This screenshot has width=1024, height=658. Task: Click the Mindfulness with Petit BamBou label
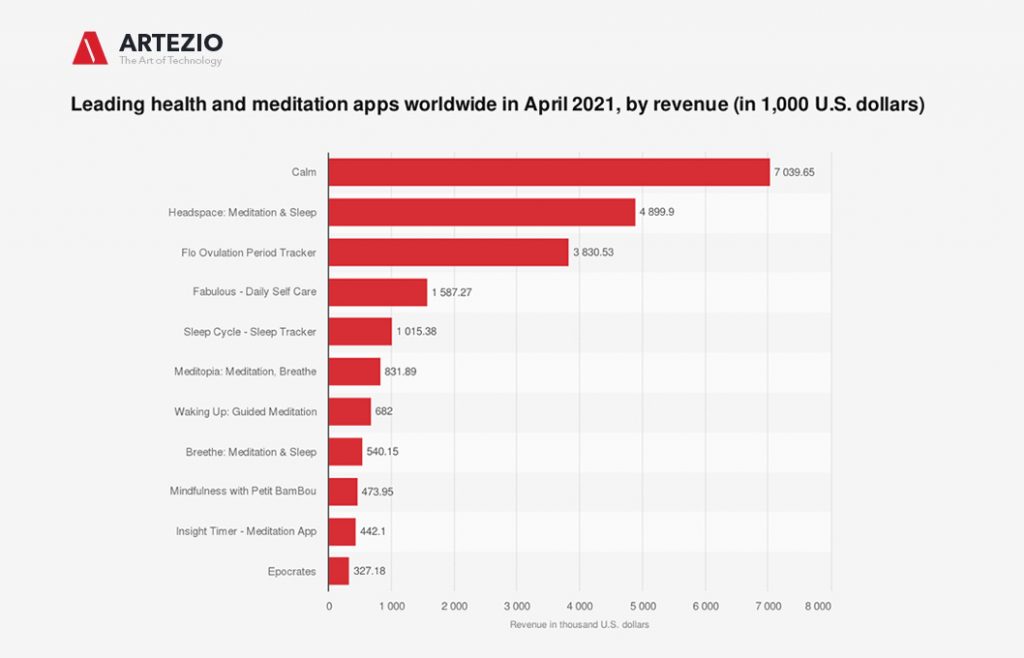tap(243, 491)
